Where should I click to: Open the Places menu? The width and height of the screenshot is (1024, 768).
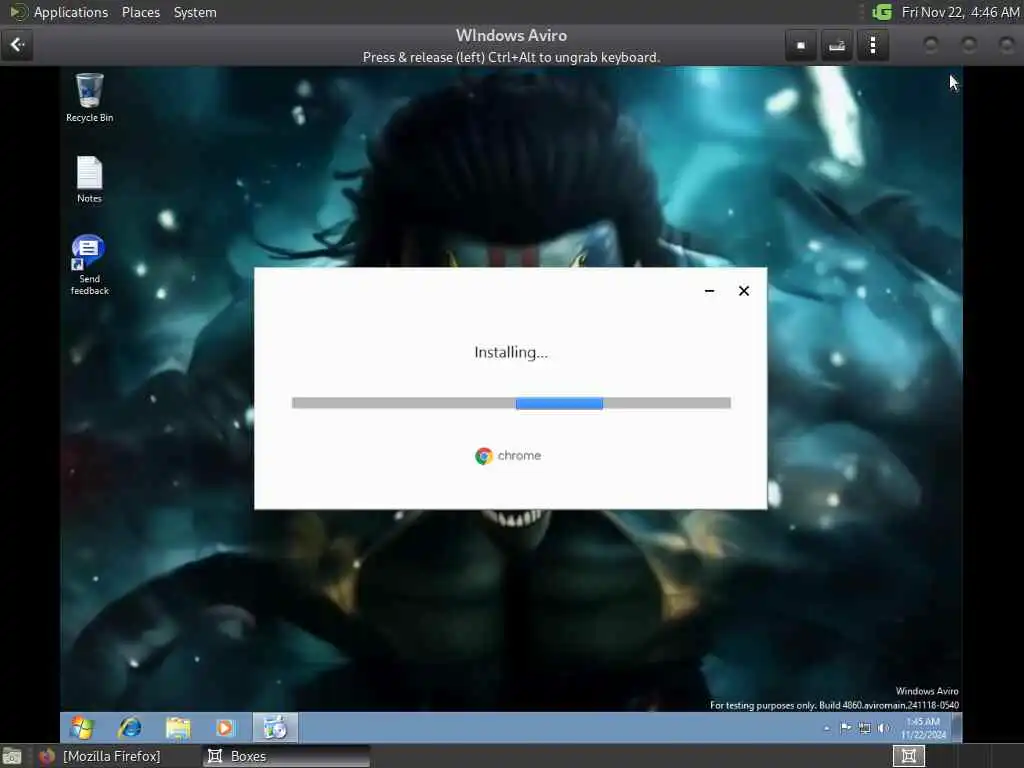(x=140, y=12)
